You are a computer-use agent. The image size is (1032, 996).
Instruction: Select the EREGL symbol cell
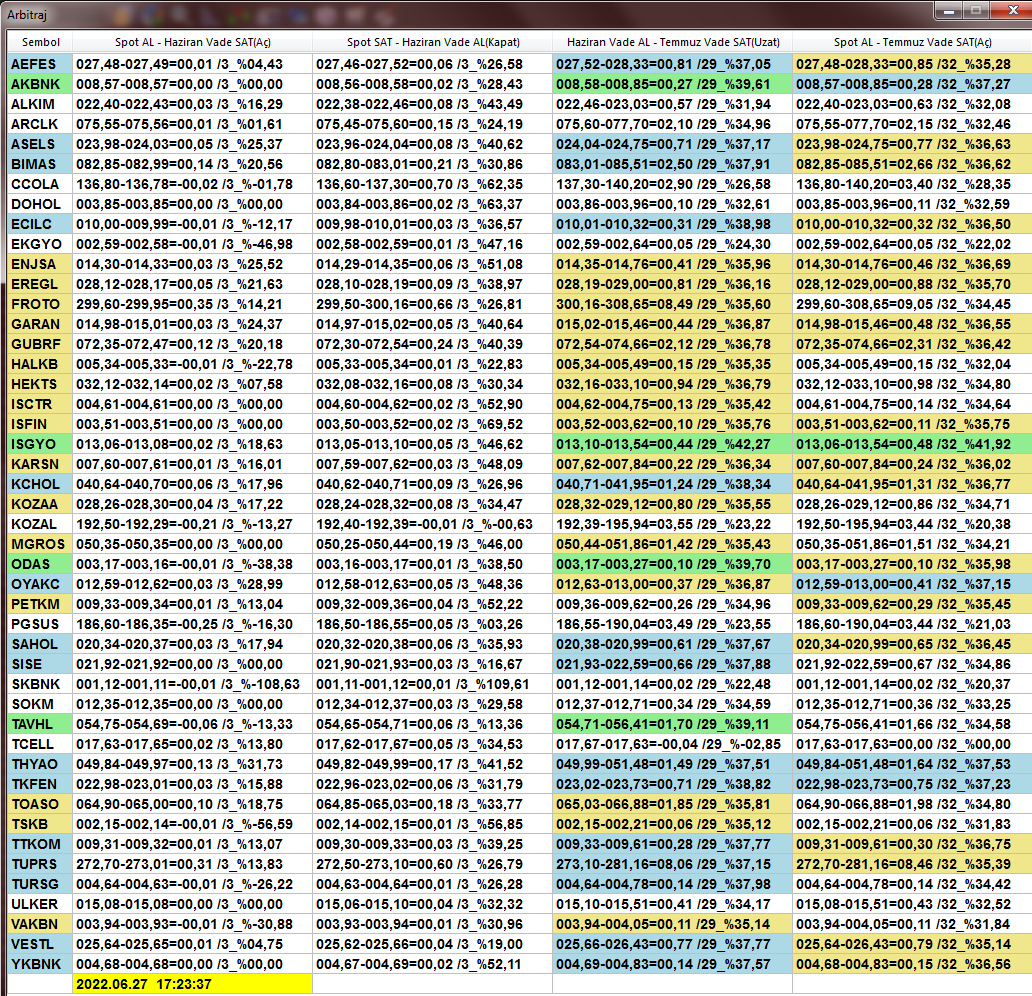pyautogui.click(x=39, y=284)
